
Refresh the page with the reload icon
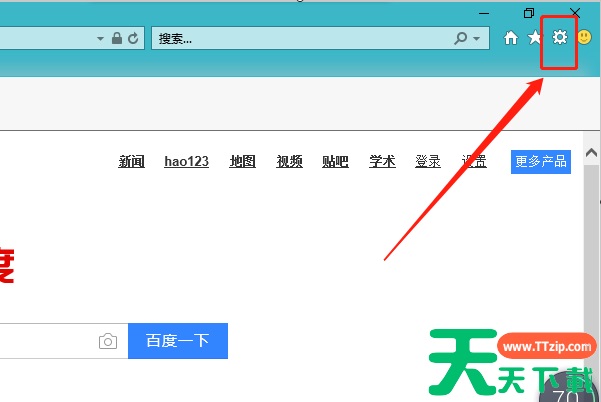pyautogui.click(x=133, y=38)
